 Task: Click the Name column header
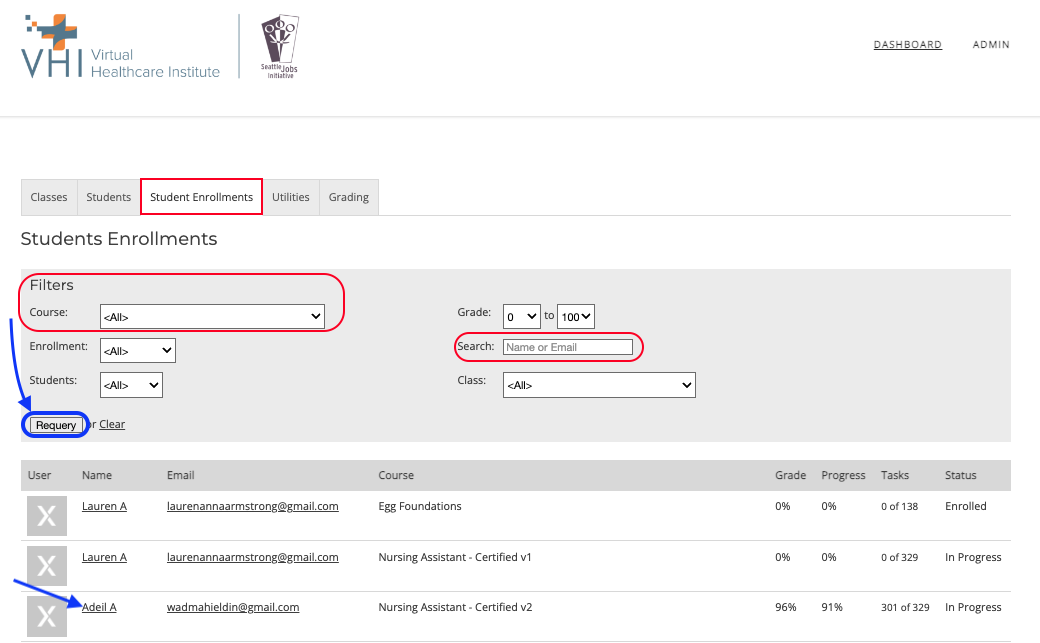click(x=97, y=475)
